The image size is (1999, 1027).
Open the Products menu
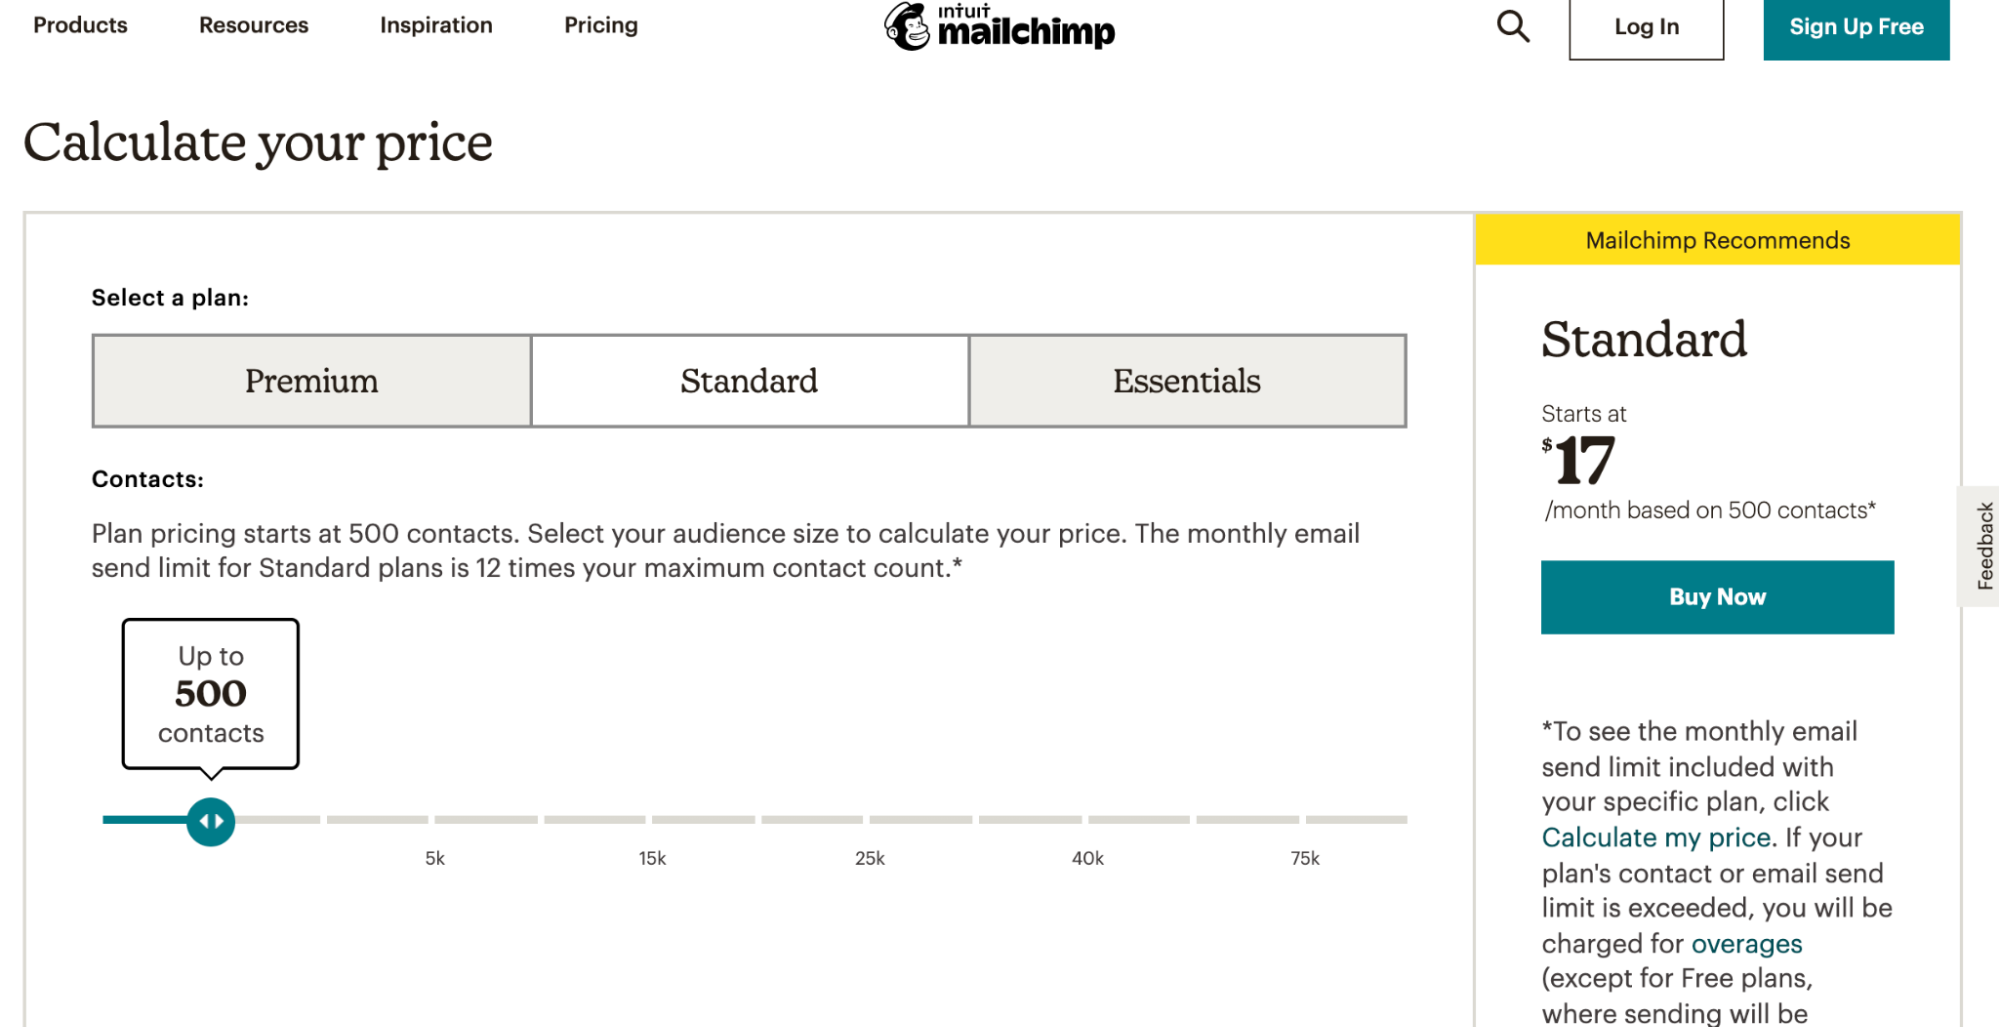tap(80, 25)
